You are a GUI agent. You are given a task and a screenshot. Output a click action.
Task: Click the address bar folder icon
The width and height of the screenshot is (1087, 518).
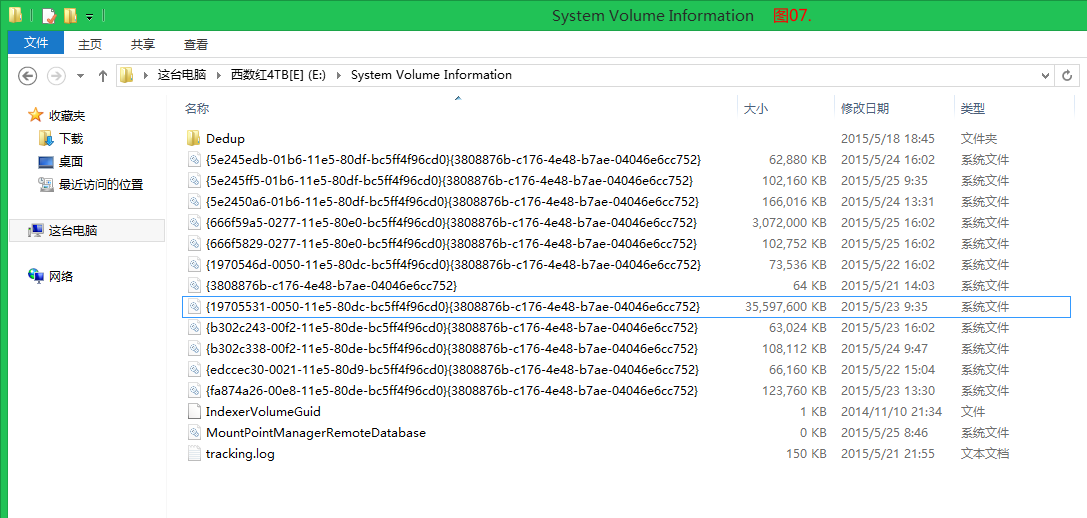point(126,75)
